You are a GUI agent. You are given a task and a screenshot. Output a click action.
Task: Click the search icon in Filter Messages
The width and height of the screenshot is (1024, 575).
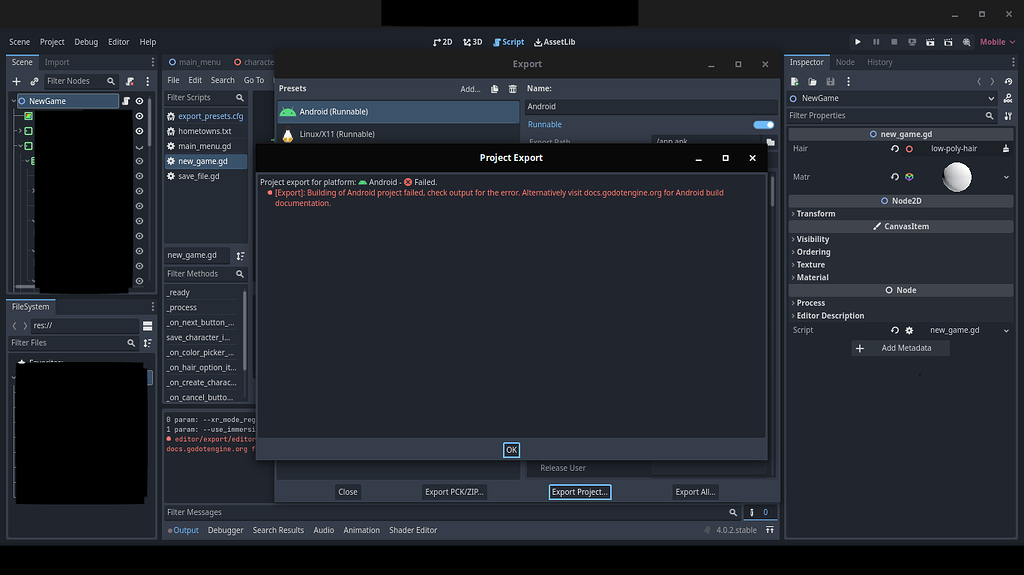(733, 512)
